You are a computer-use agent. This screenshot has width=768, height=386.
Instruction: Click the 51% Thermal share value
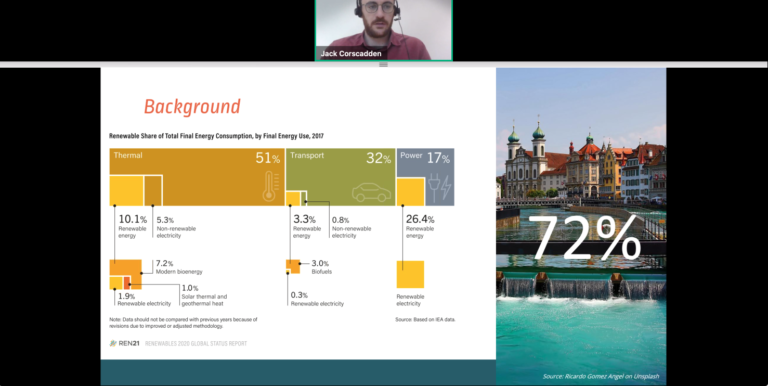pos(267,158)
